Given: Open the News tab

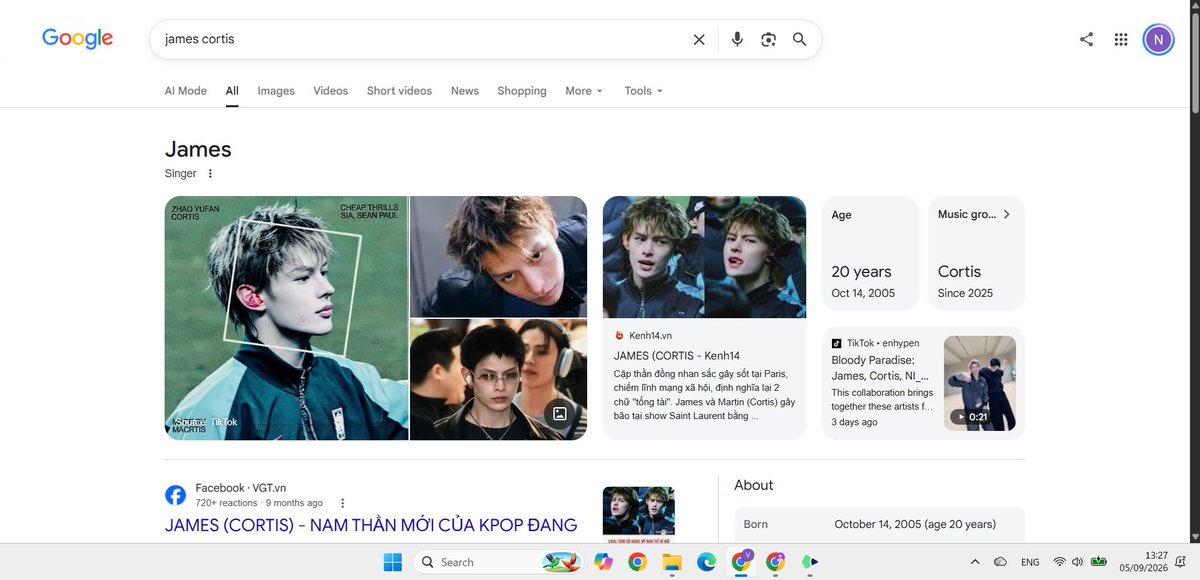Looking at the screenshot, I should 465,91.
